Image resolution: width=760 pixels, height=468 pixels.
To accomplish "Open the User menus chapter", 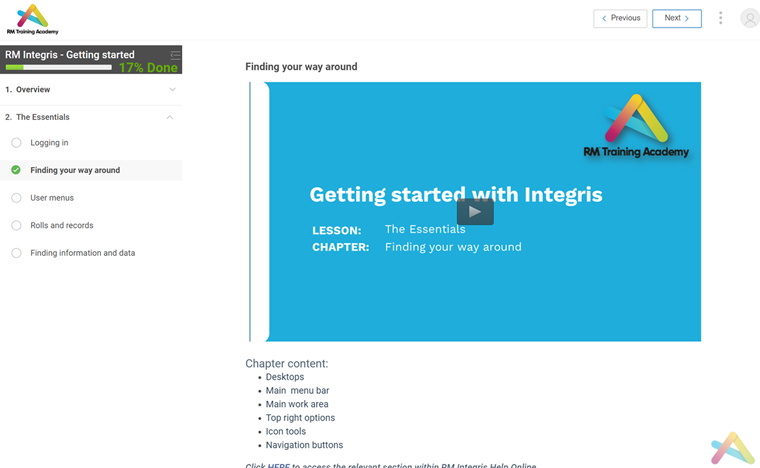I will click(52, 198).
